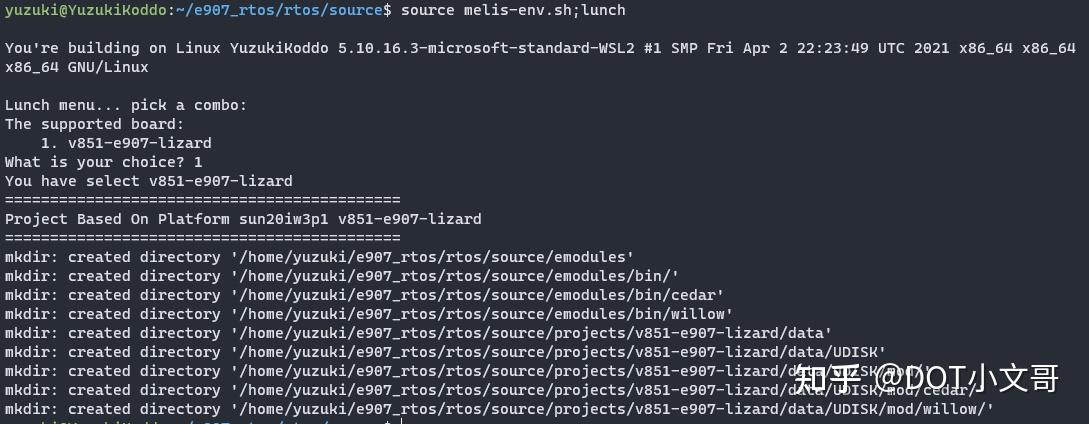Screen dimensions: 1089x424
Task: Click the mkdir line ending in 'source/emodules'
Action: click(320, 257)
